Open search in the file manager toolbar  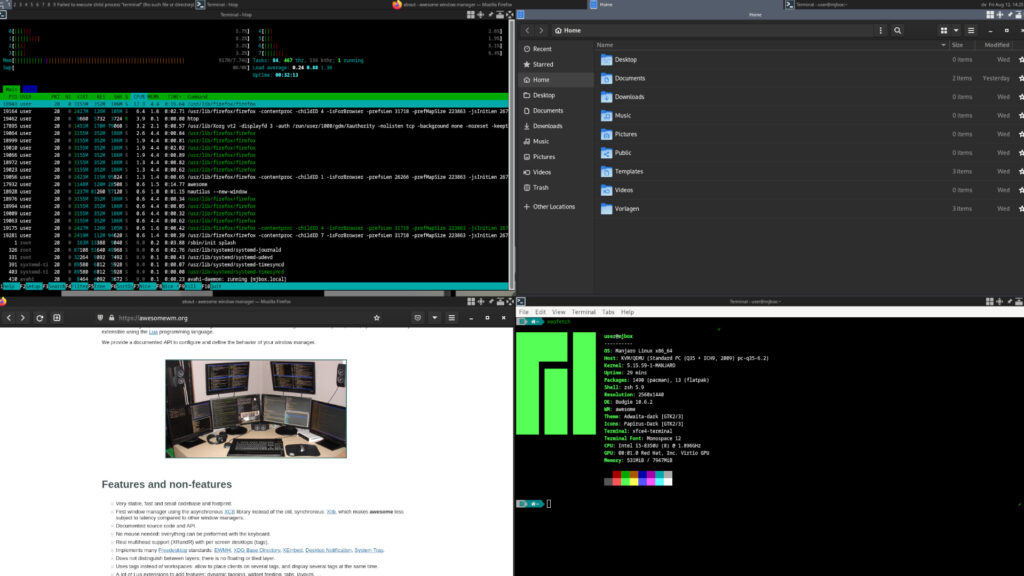(897, 30)
